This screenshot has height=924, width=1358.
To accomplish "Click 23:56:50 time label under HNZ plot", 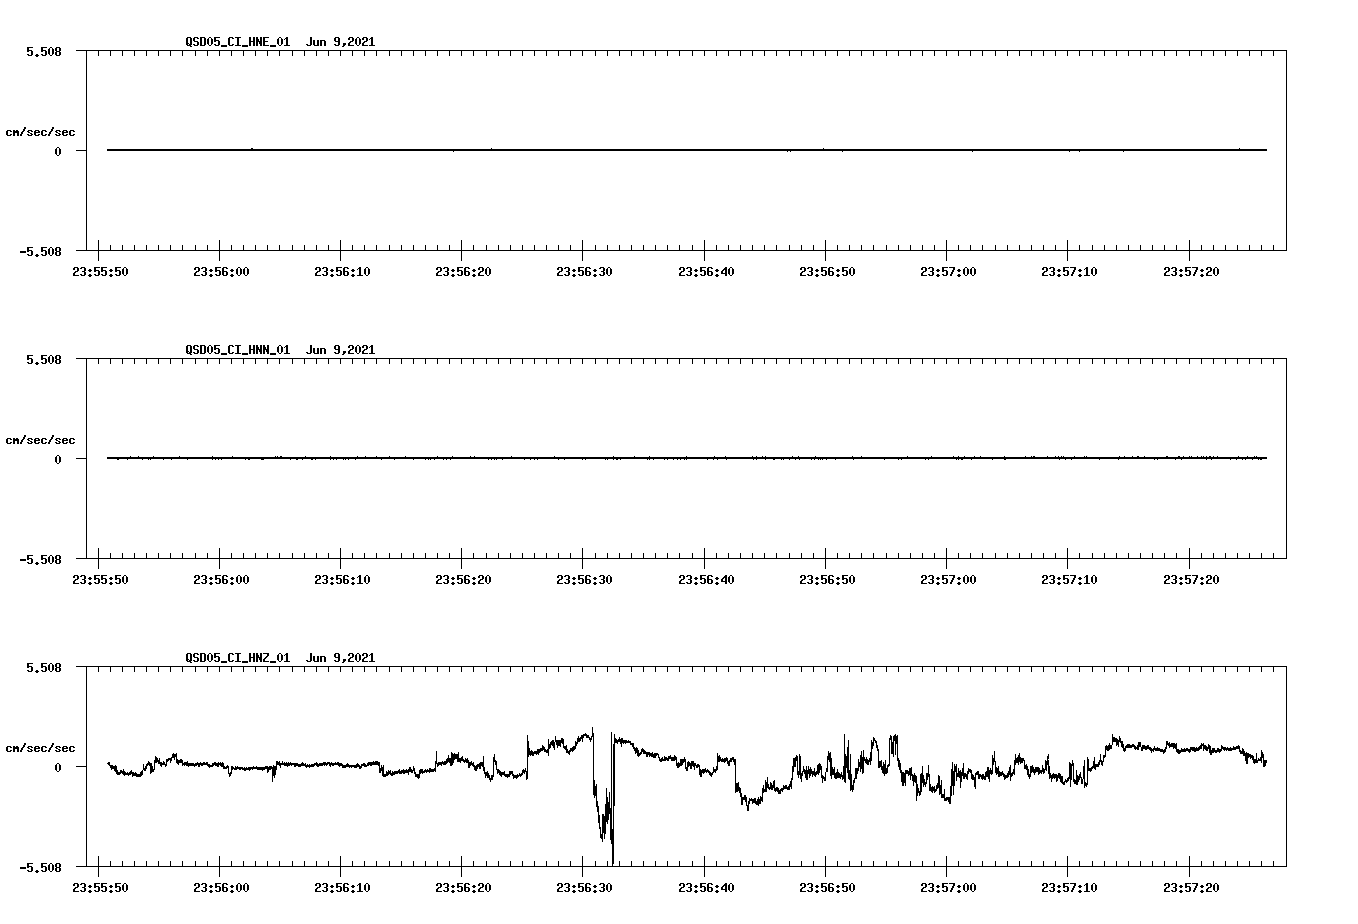I will pos(826,887).
